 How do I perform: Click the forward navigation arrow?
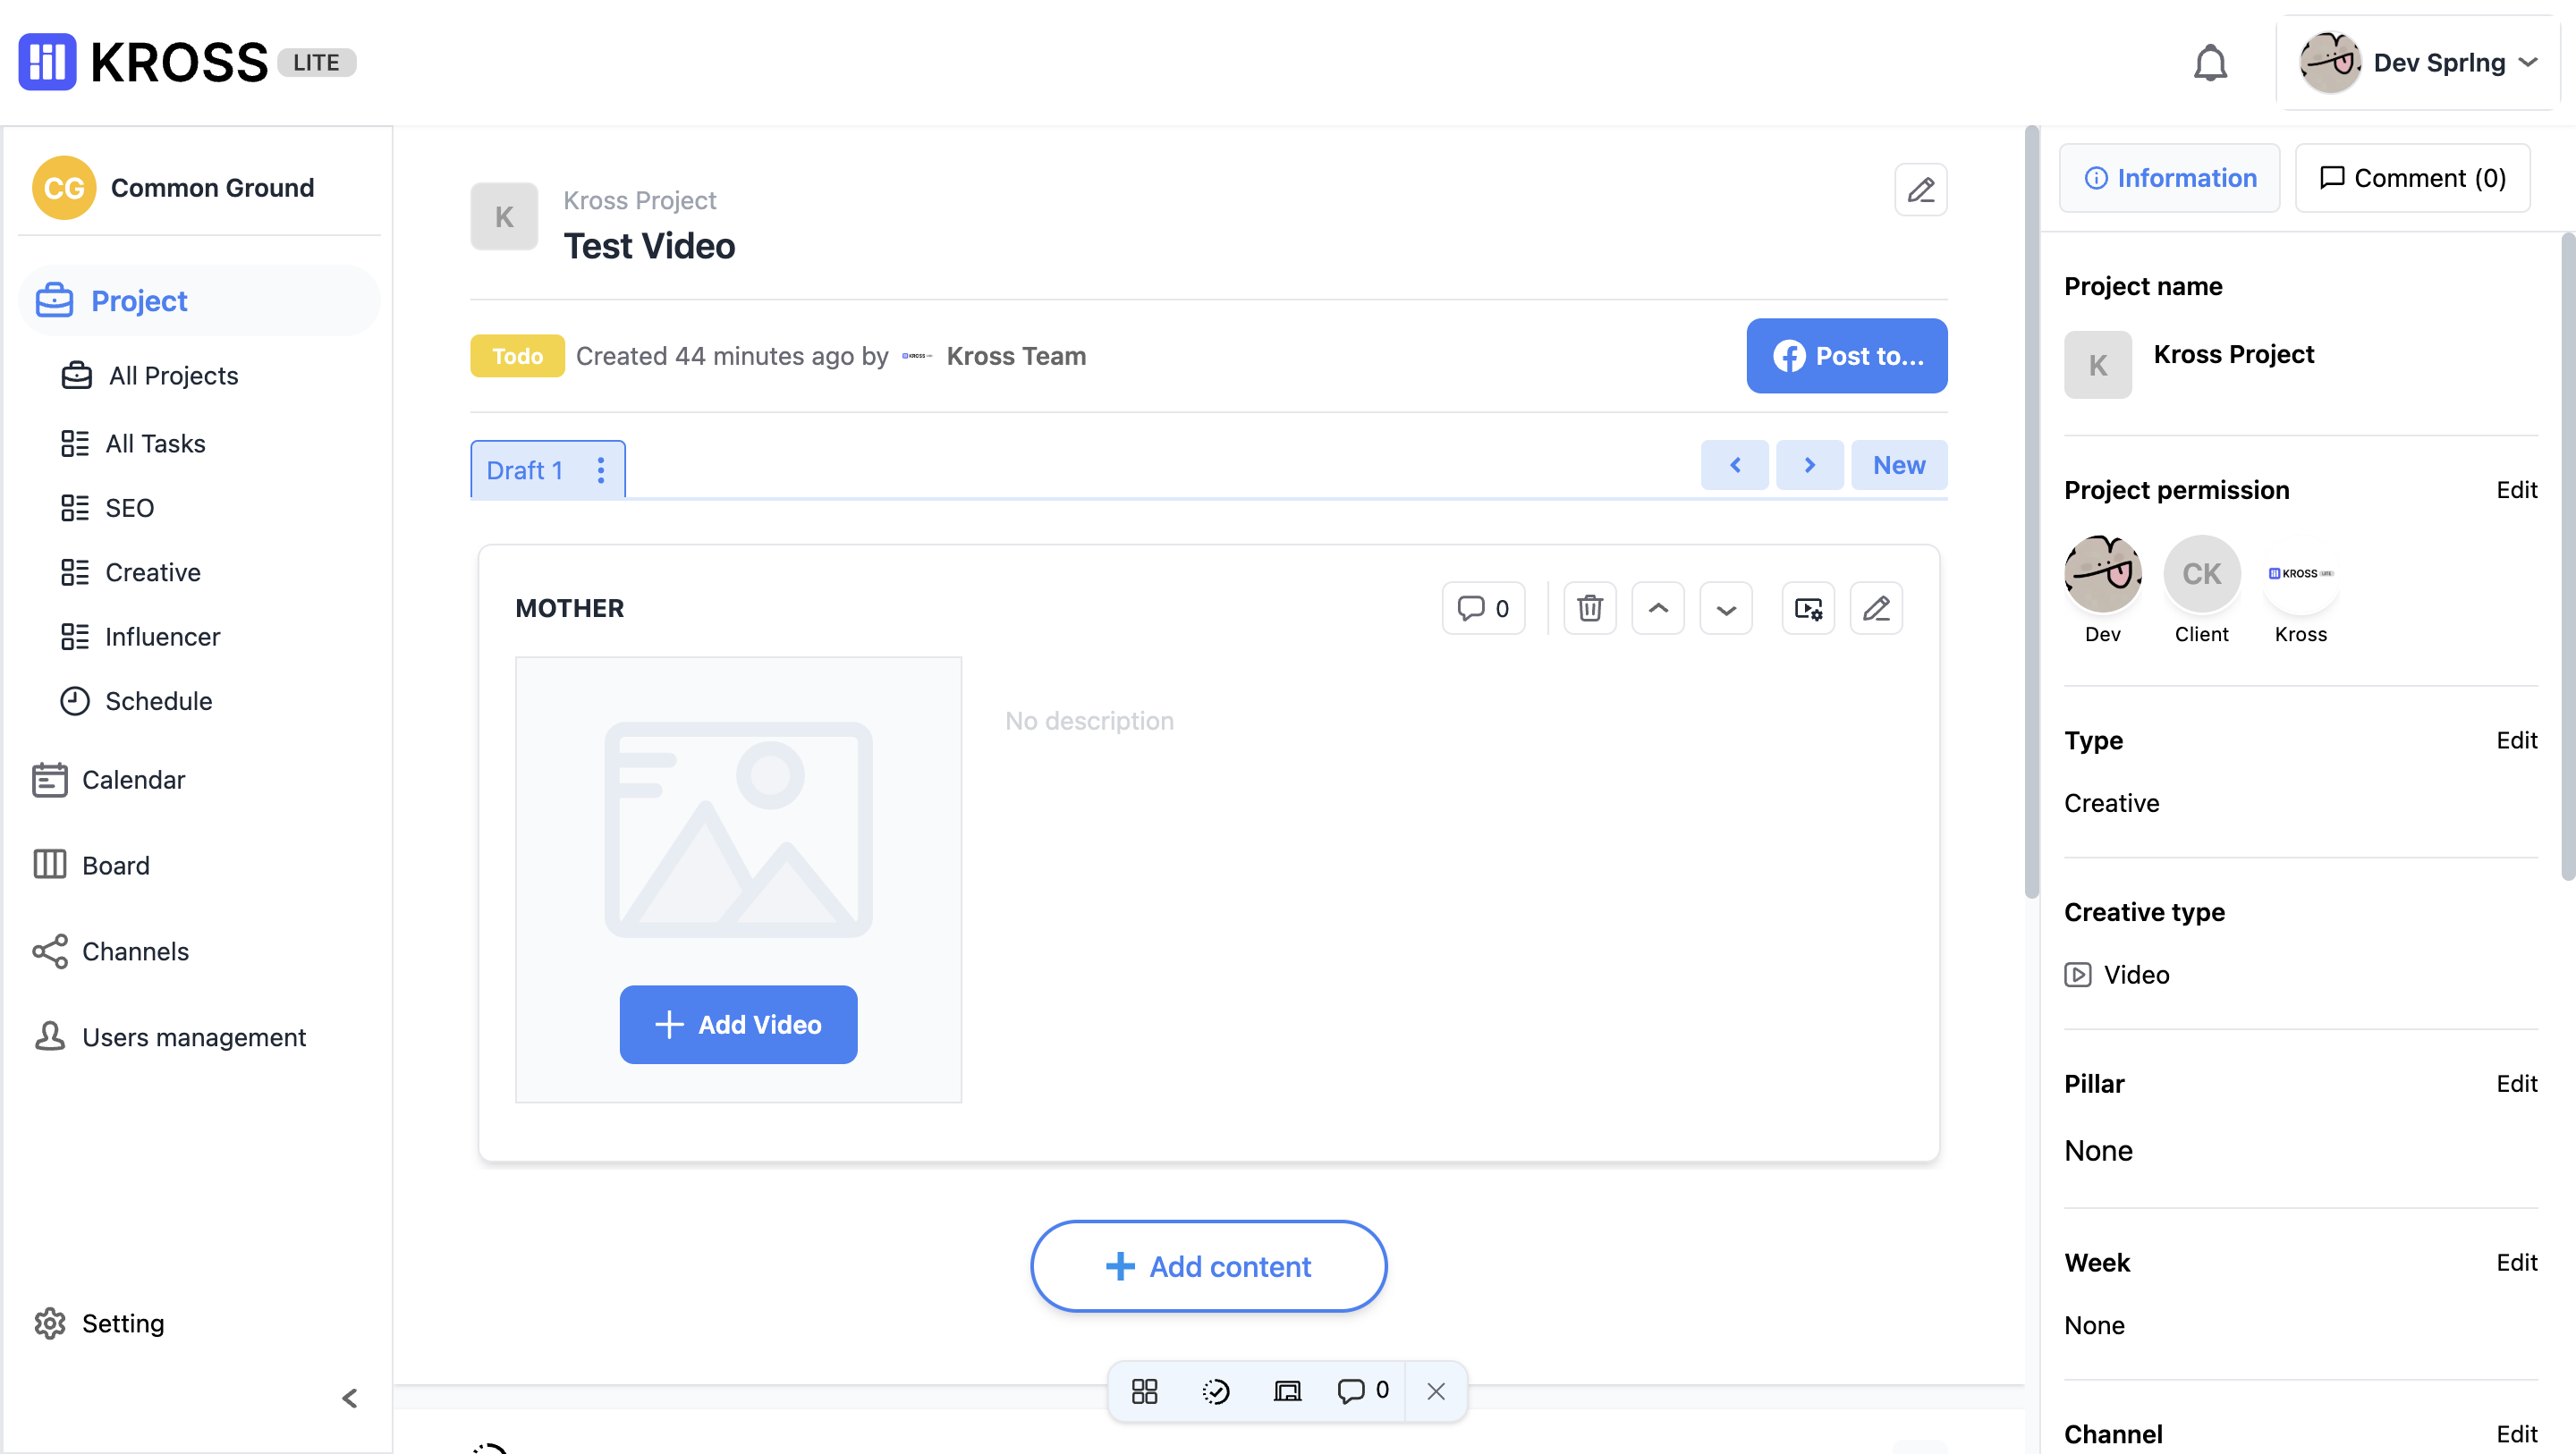point(1809,463)
